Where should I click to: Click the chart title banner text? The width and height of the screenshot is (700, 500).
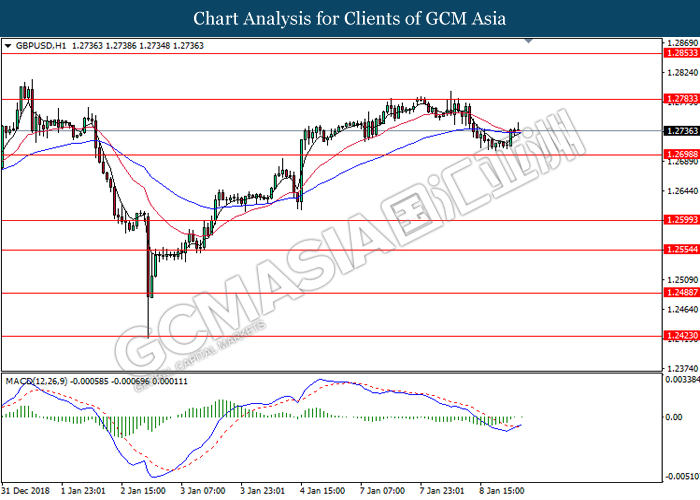click(x=349, y=19)
